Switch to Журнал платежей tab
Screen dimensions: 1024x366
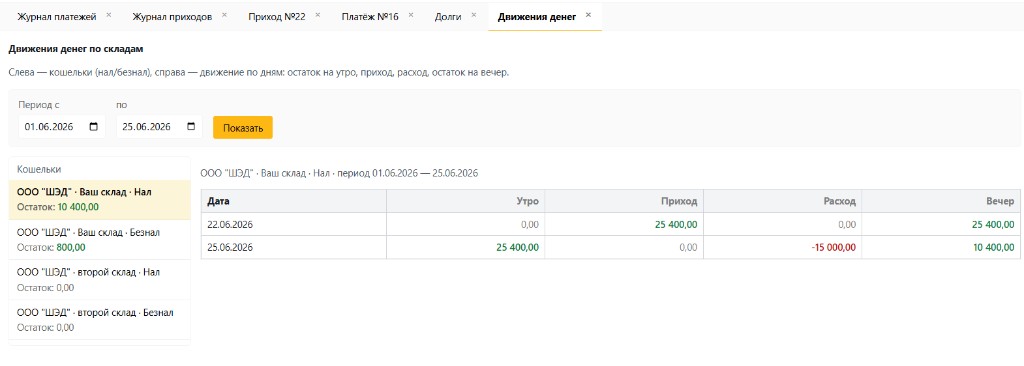pyautogui.click(x=56, y=17)
